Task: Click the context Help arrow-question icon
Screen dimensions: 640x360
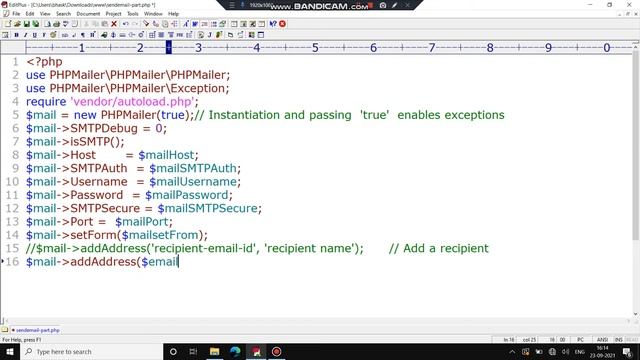Action: point(273,24)
